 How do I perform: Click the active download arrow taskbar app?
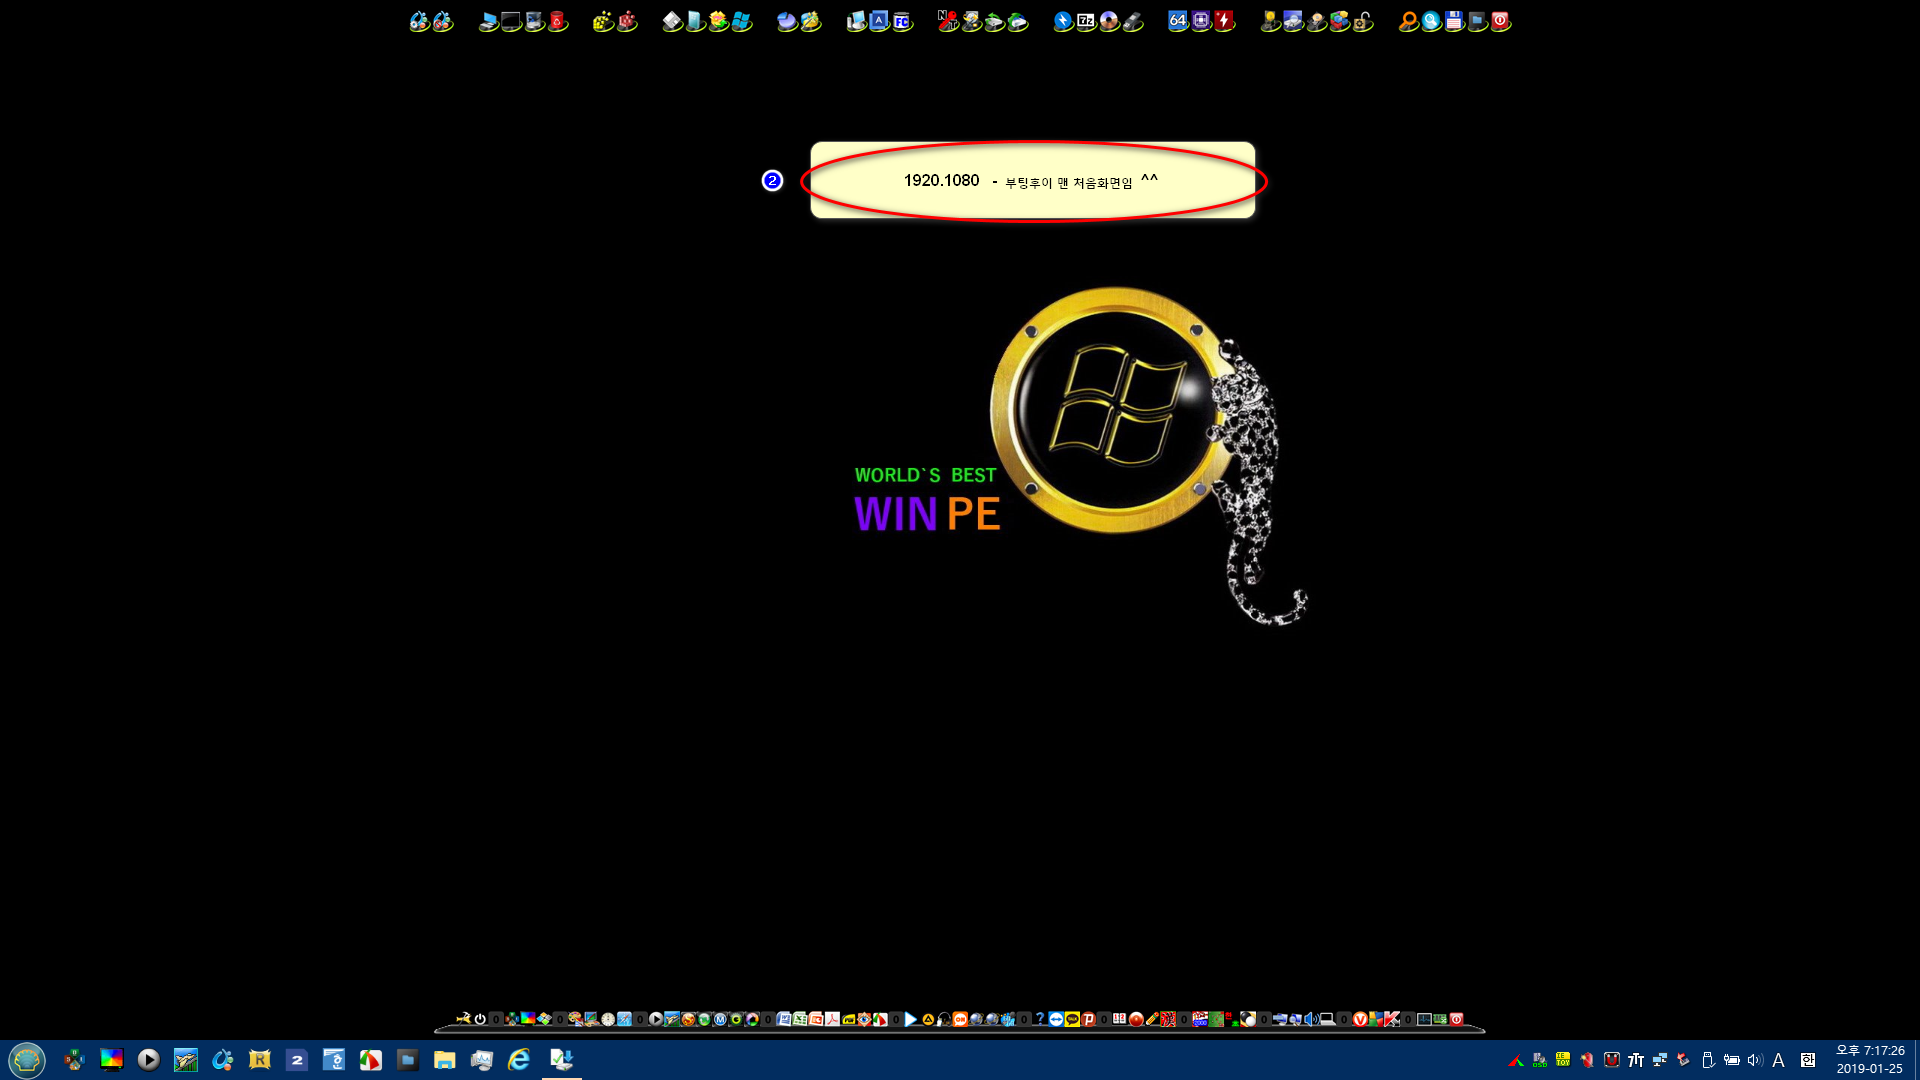tap(562, 1060)
